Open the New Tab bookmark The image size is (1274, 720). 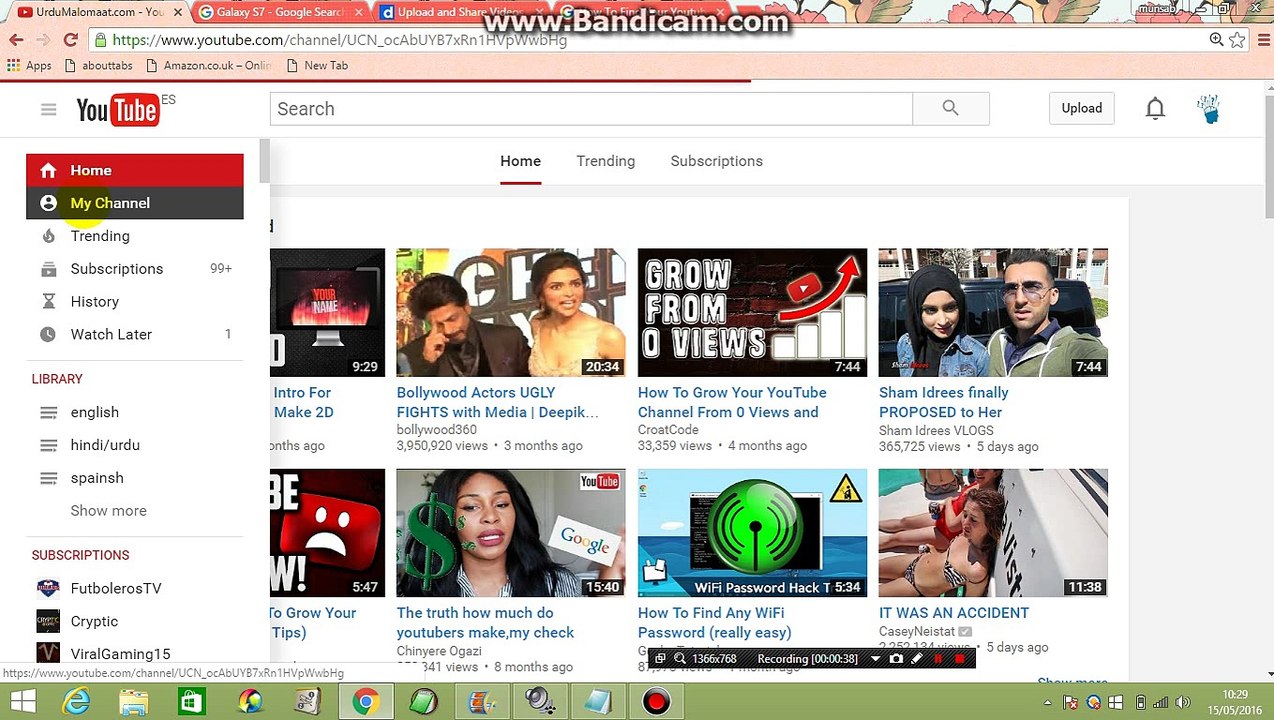click(x=317, y=65)
